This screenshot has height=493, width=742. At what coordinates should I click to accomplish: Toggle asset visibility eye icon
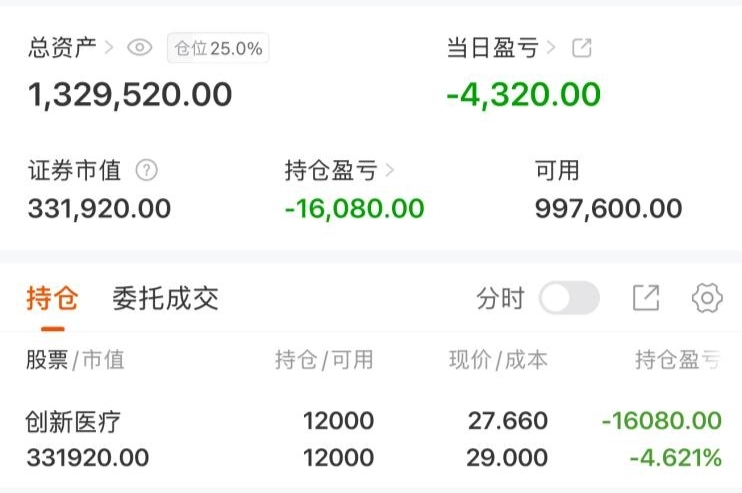tap(140, 47)
